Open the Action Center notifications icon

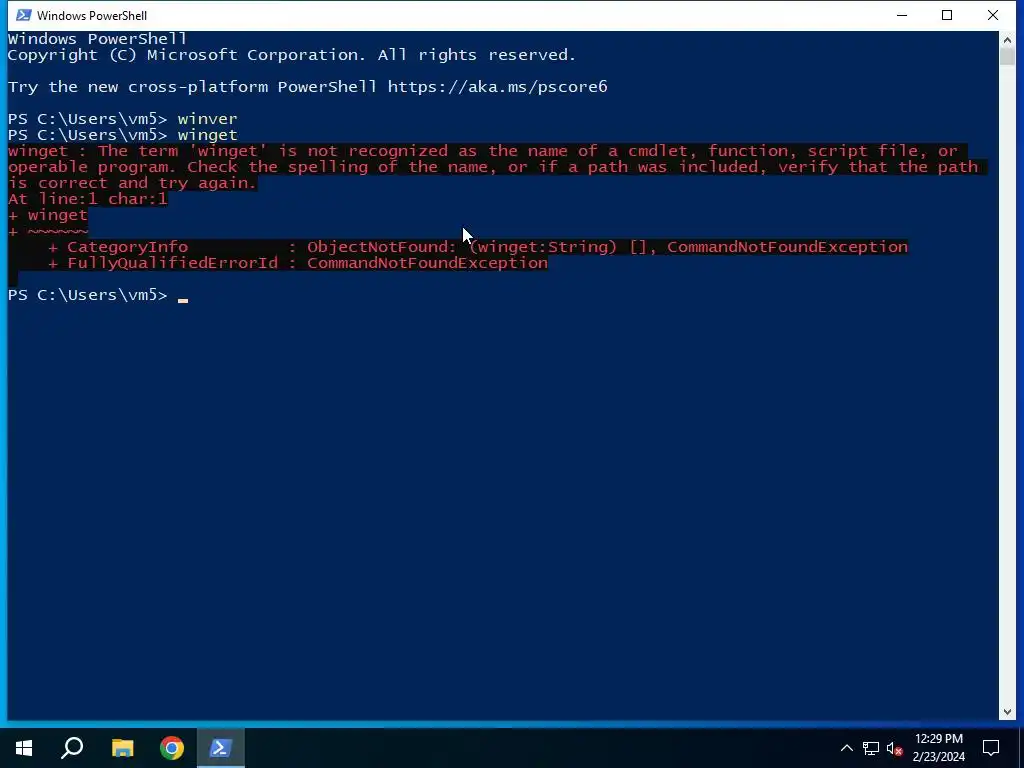tap(991, 748)
